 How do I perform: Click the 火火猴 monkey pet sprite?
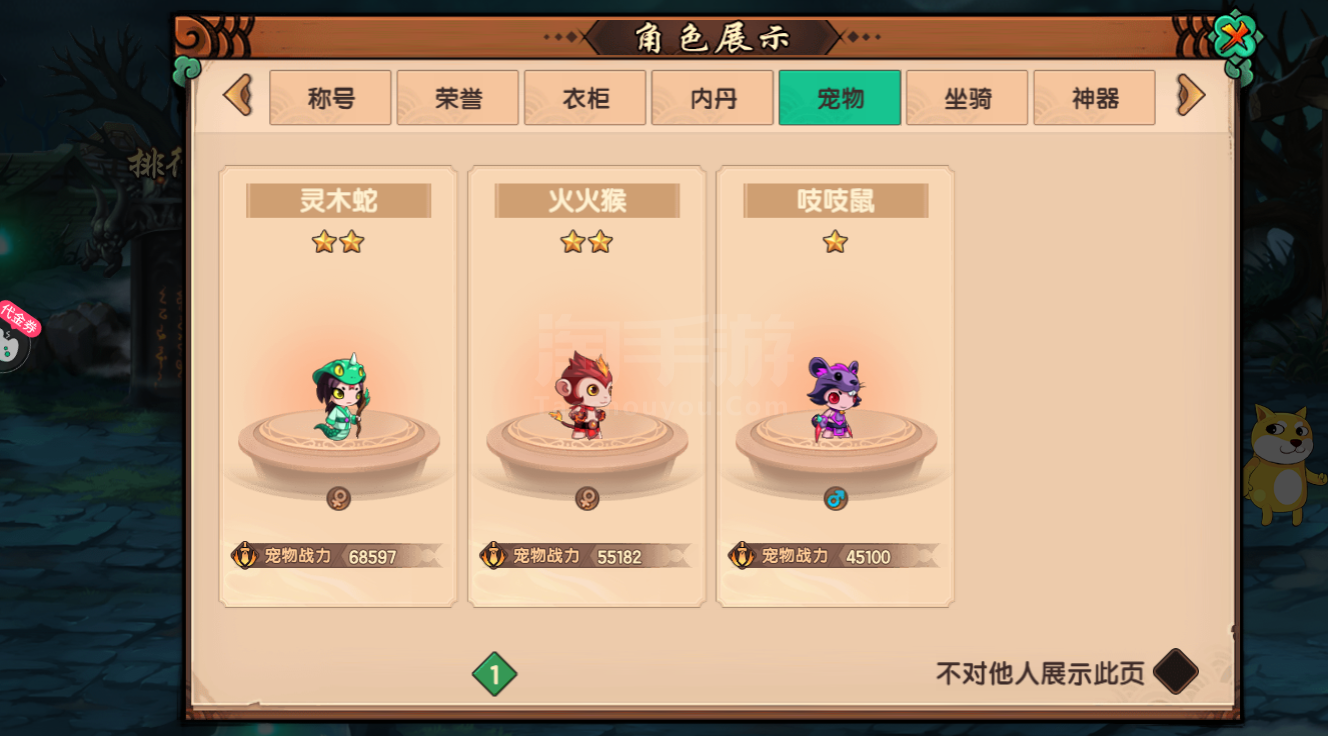coord(586,395)
